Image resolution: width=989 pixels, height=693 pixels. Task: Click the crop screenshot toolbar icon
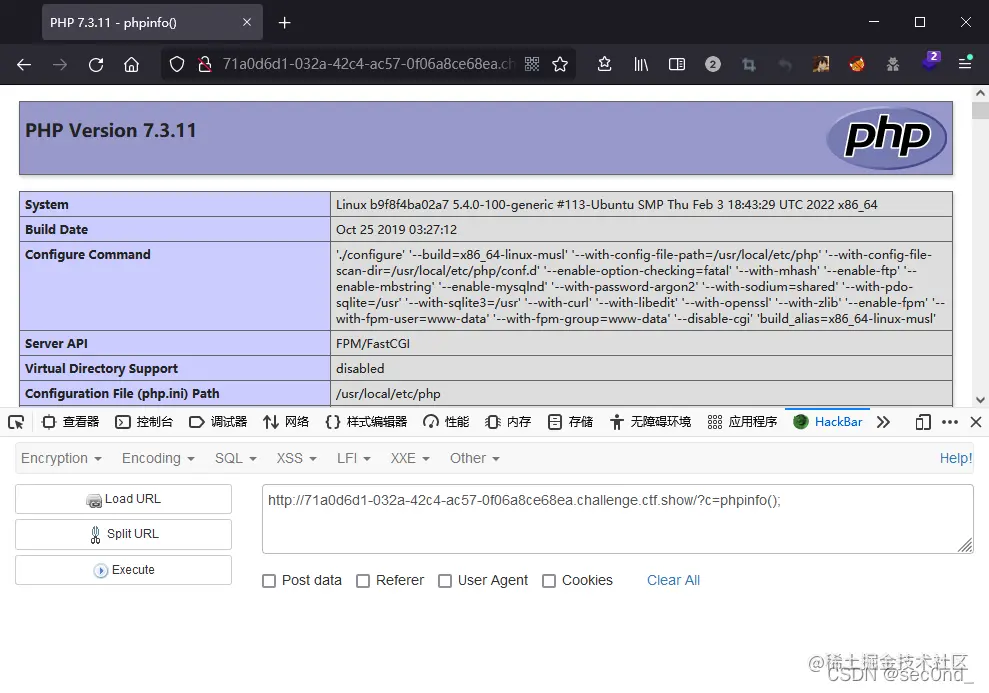749,64
